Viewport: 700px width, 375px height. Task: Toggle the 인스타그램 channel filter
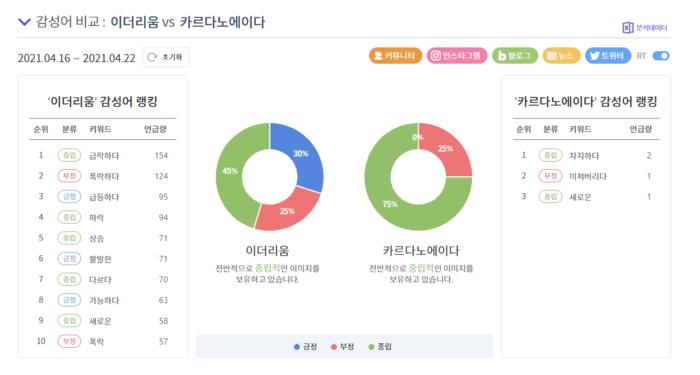457,56
